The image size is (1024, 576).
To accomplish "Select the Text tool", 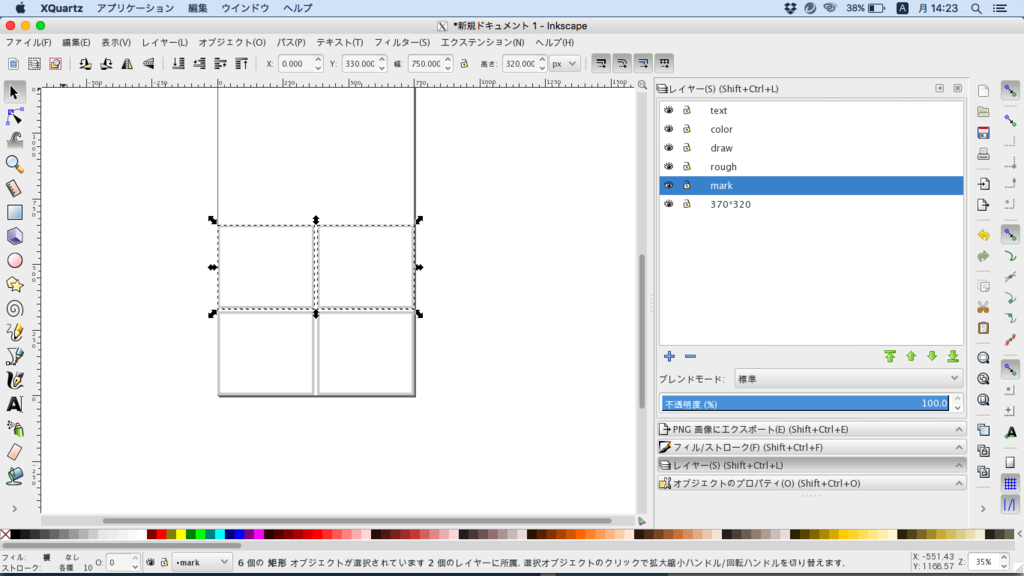I will 14,404.
